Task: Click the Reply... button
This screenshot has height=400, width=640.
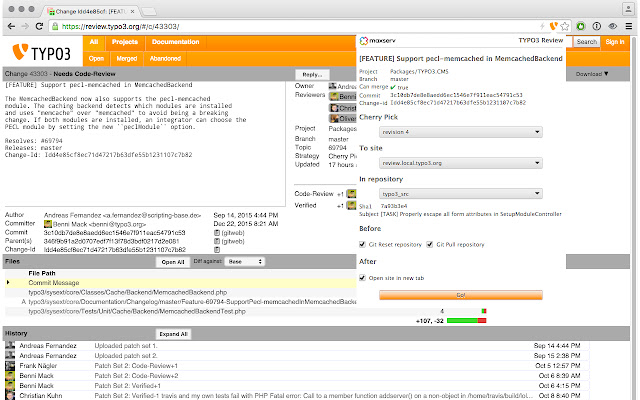Action: point(312,75)
